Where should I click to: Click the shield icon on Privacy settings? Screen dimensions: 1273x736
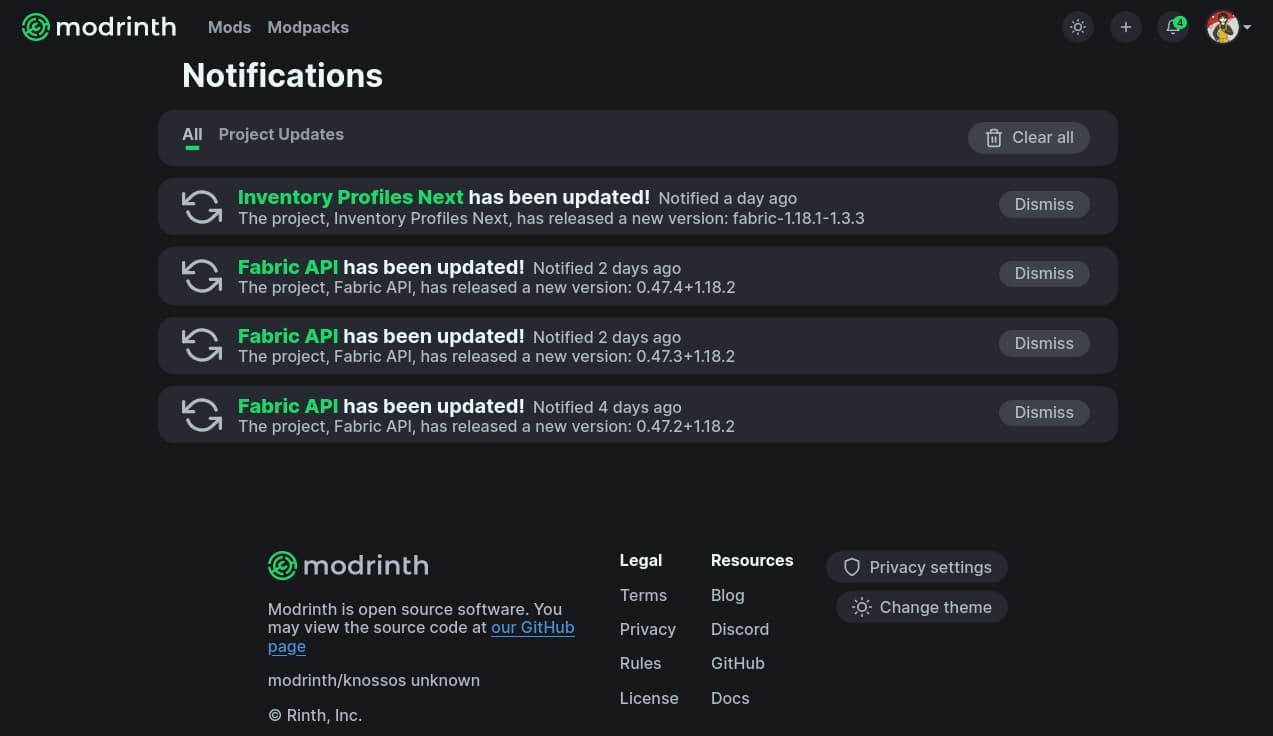851,567
